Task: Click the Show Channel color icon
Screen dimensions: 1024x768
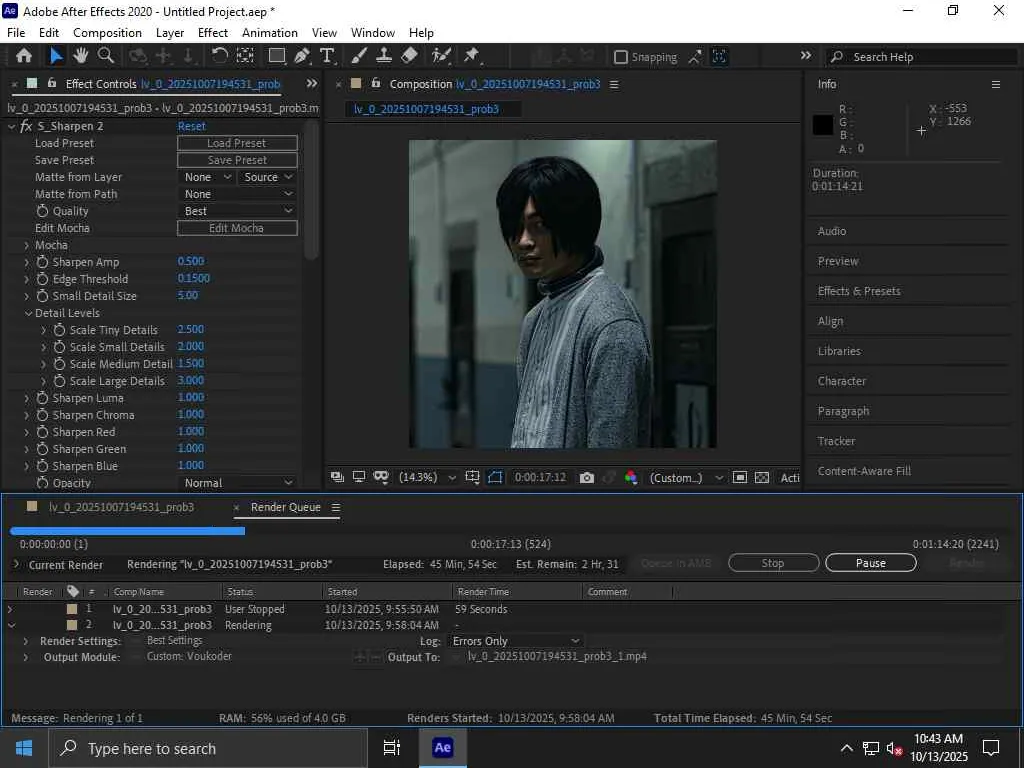Action: 631,478
